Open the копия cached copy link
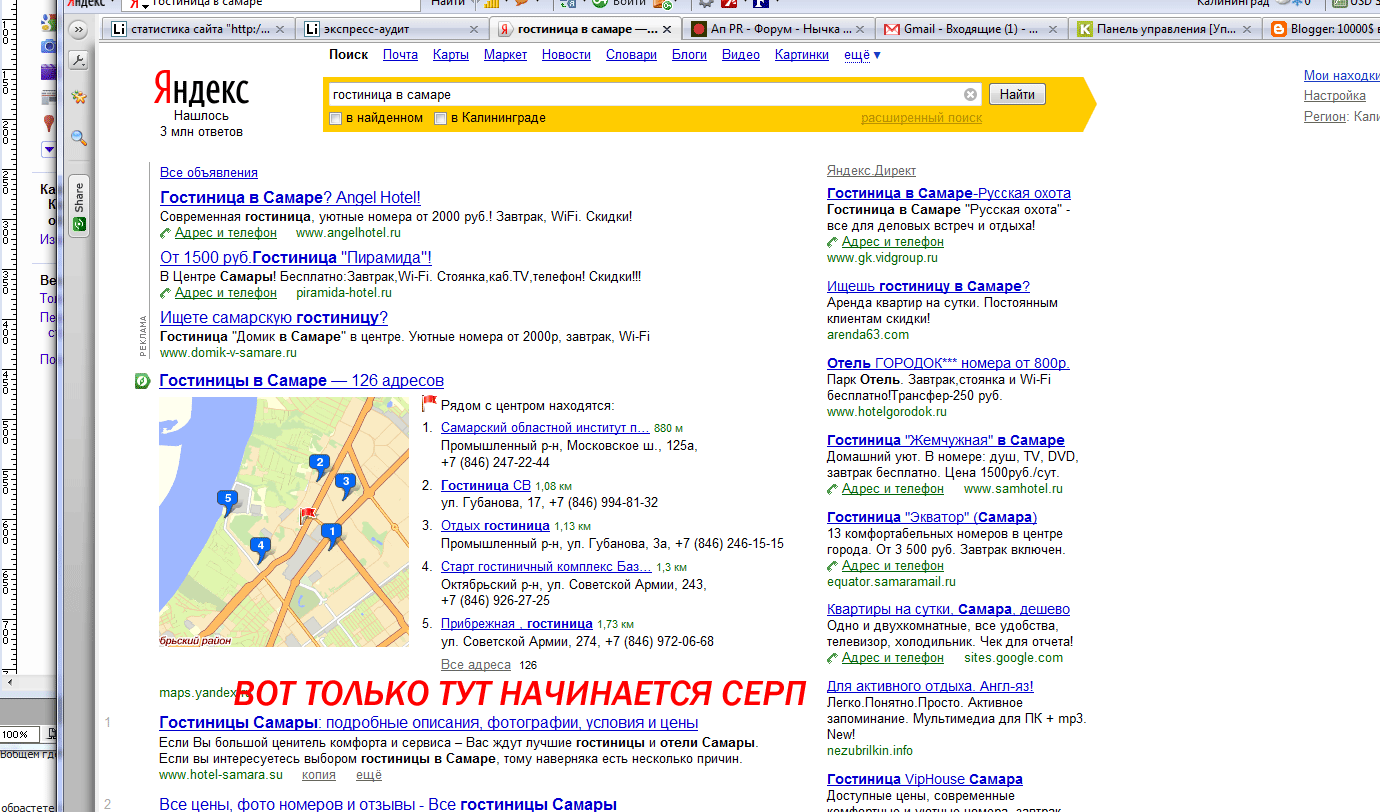1380x812 pixels. coord(319,775)
